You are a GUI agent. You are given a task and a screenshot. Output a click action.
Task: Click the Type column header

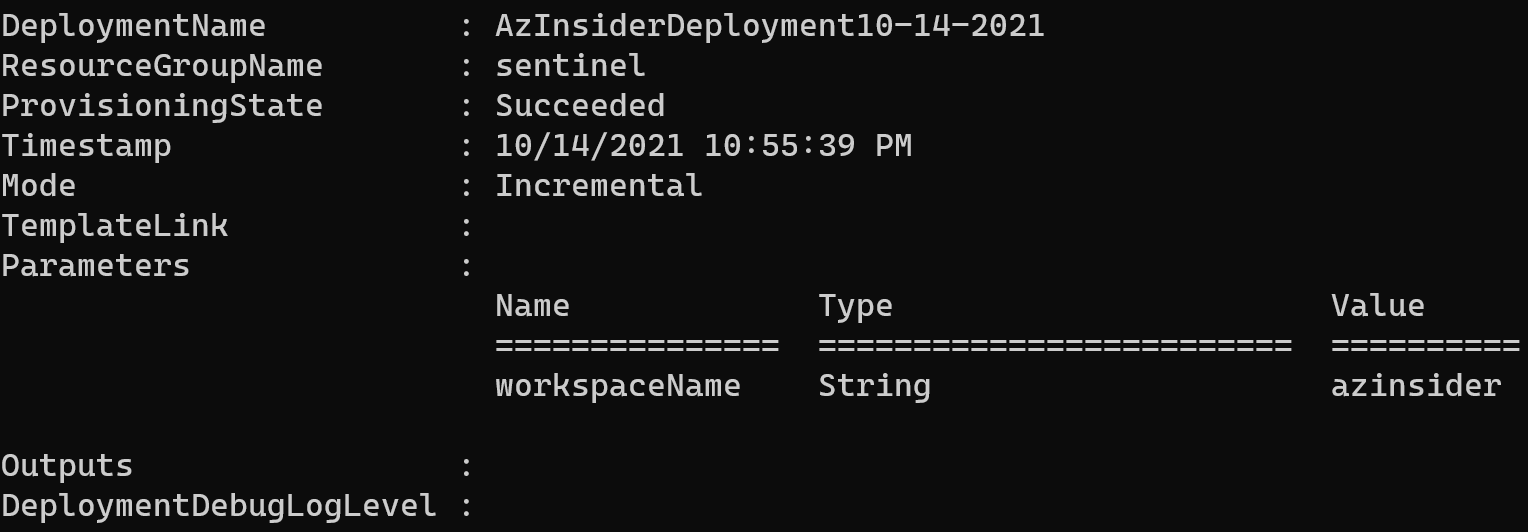(x=856, y=306)
